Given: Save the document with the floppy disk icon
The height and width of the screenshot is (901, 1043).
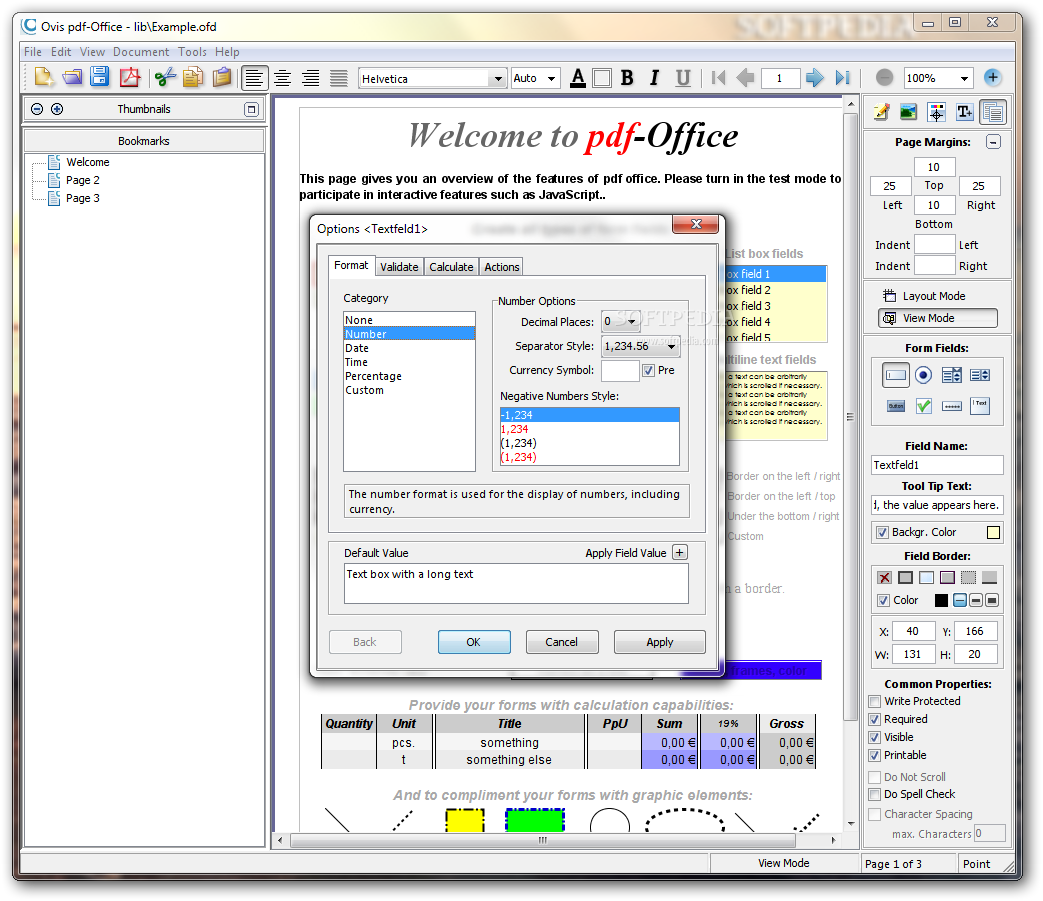Looking at the screenshot, I should [x=100, y=78].
